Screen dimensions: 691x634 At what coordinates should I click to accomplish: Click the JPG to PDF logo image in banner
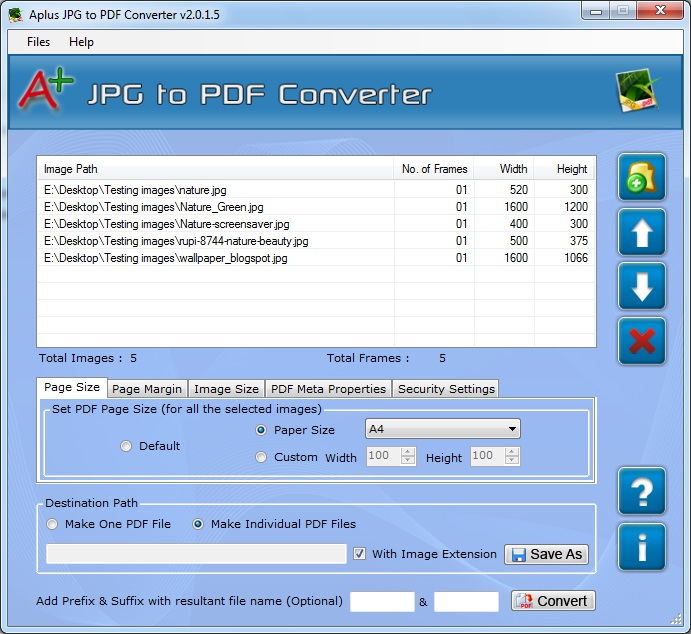(x=638, y=90)
